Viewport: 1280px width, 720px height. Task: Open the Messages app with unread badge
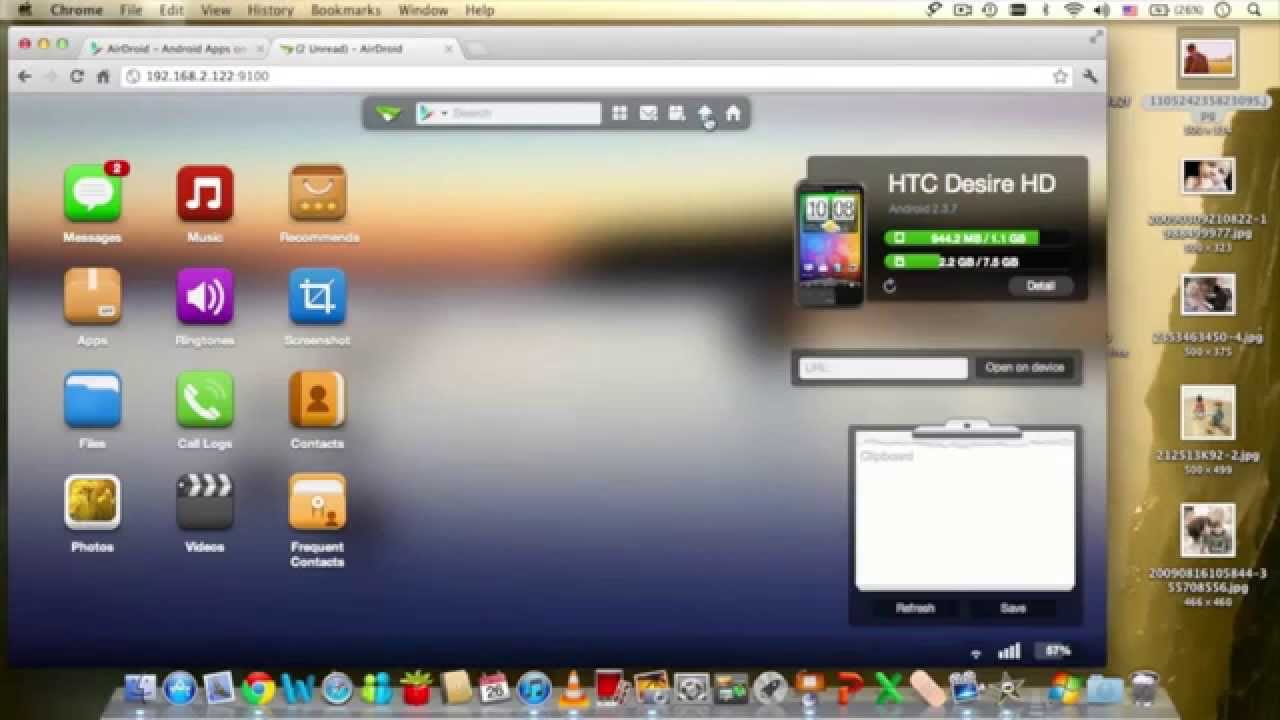pos(93,193)
